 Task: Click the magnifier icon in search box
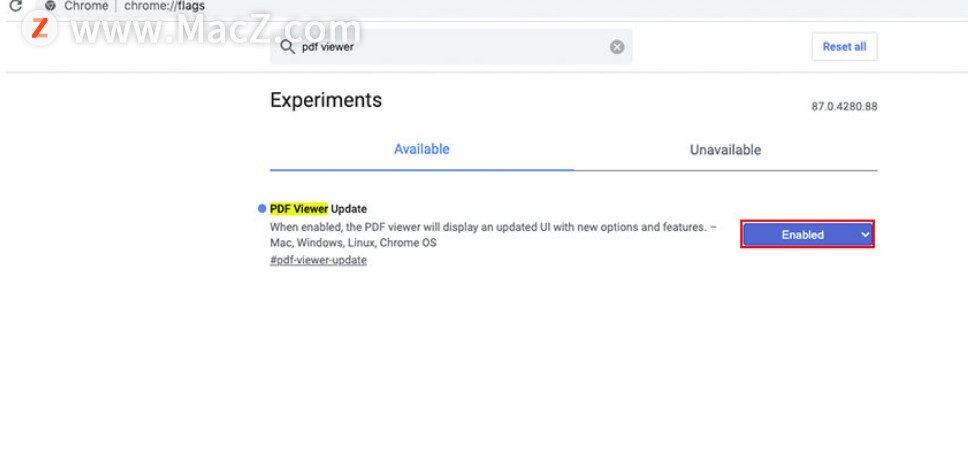[287, 47]
